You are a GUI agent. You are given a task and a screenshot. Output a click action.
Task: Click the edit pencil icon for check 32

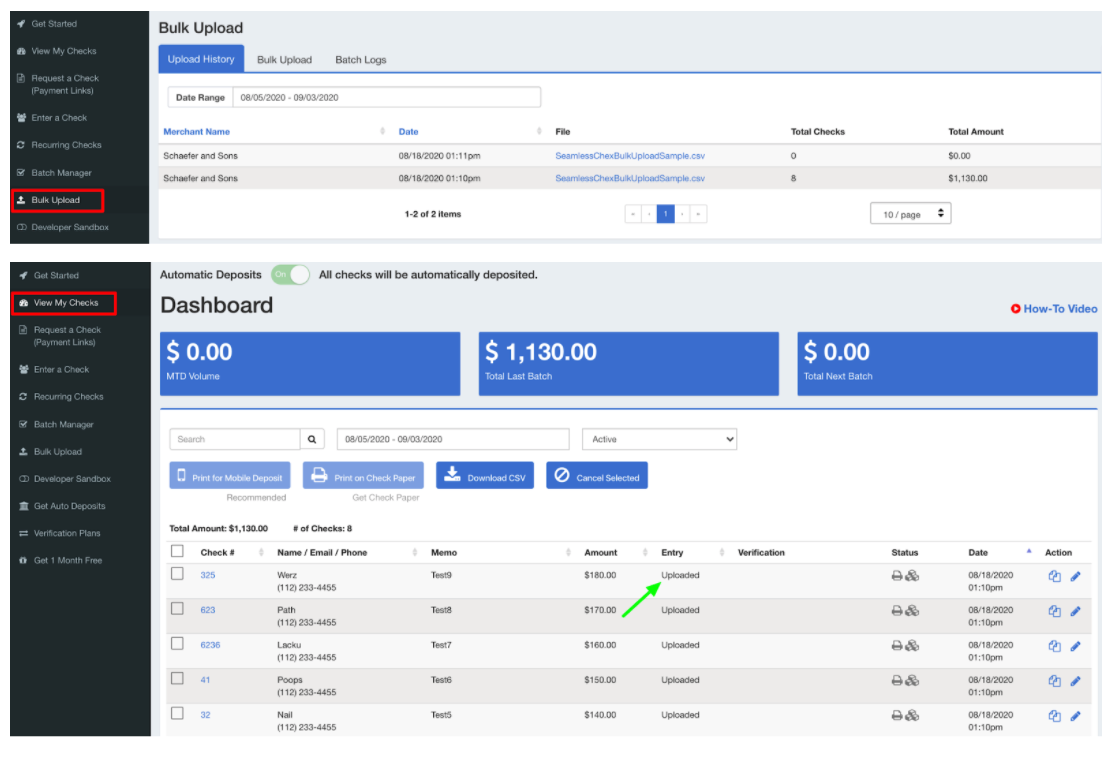pyautogui.click(x=1076, y=716)
